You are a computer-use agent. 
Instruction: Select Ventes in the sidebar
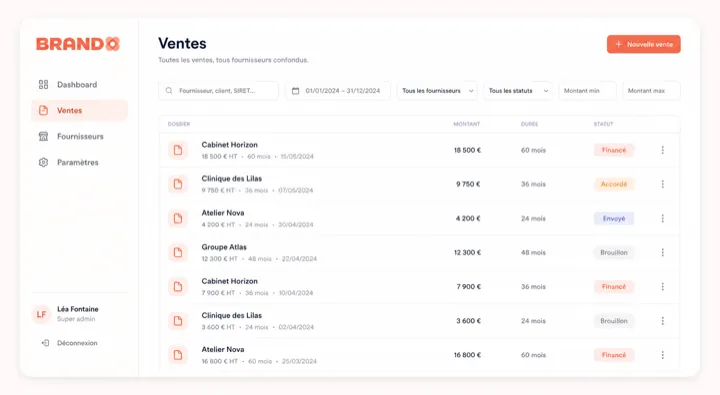79,110
